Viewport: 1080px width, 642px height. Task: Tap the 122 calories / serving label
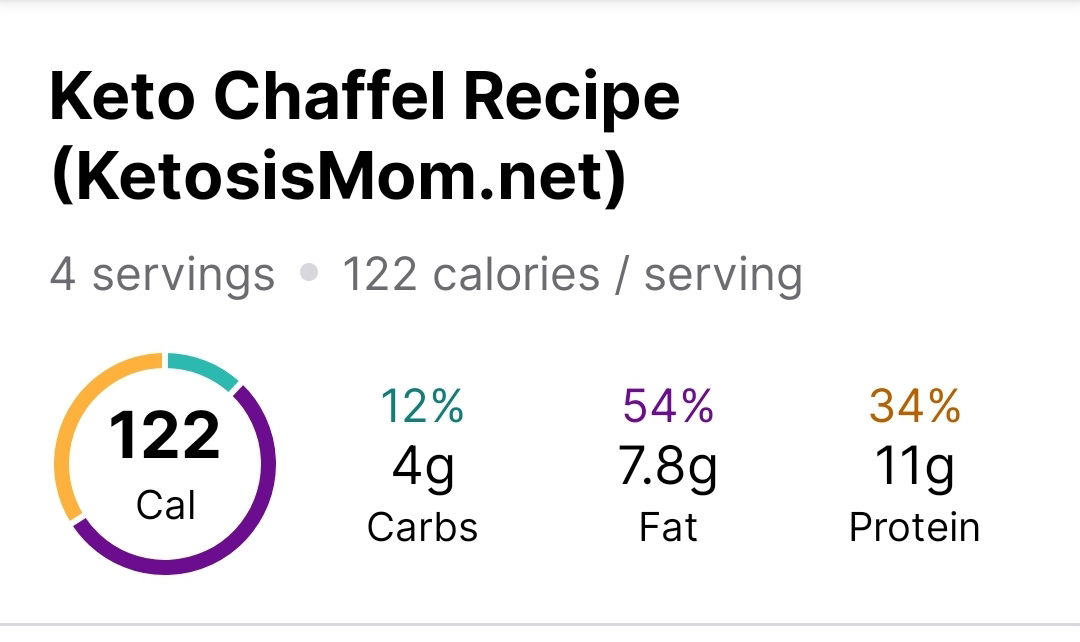[x=572, y=275]
